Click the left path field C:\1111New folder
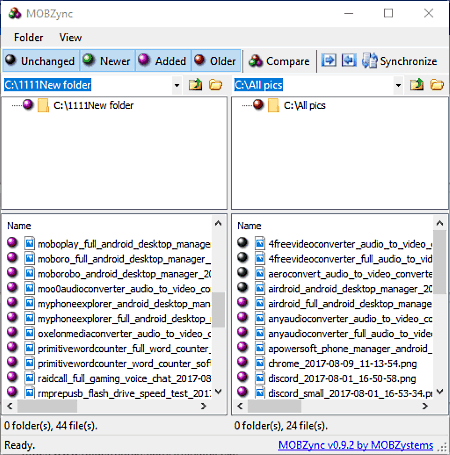Viewport: 450px width, 455px height. coord(88,85)
